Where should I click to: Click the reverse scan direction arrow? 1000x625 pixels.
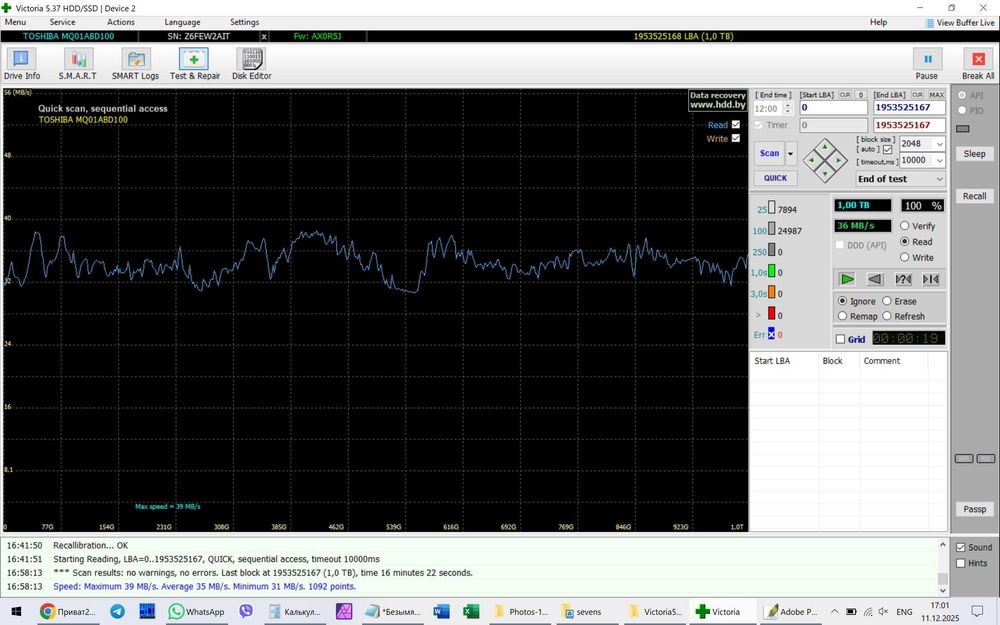click(x=875, y=279)
